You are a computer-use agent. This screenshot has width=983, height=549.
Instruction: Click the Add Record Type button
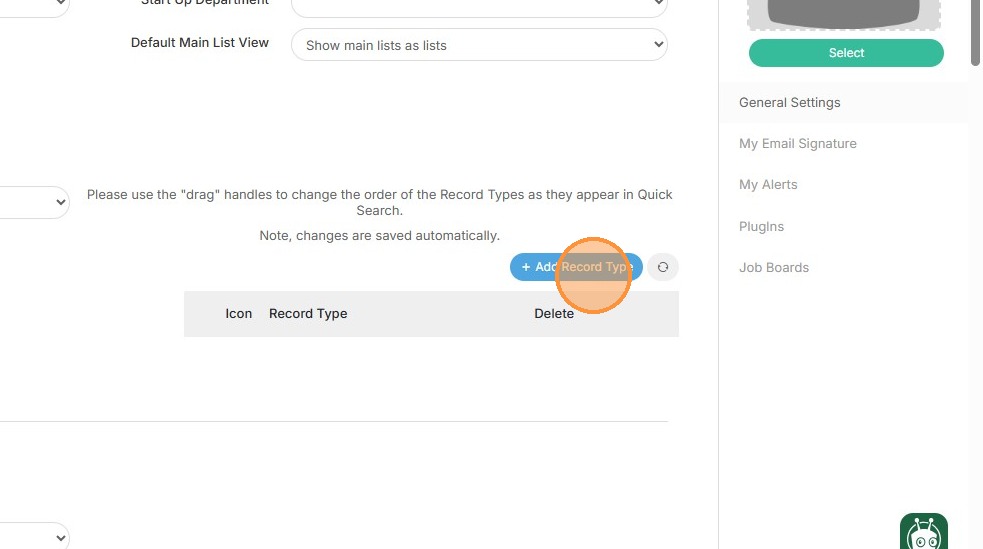[576, 267]
